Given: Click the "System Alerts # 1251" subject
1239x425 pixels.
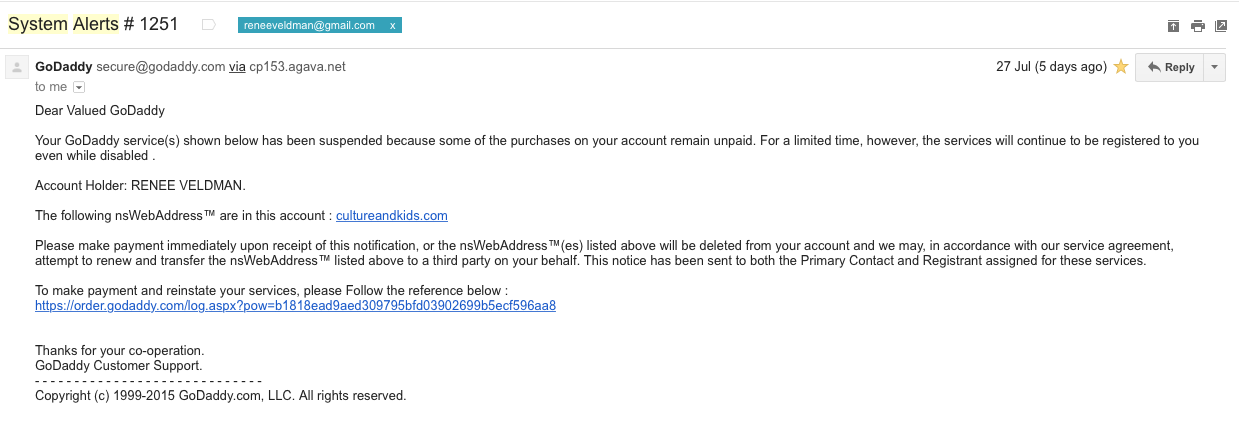Looking at the screenshot, I should click(x=93, y=25).
